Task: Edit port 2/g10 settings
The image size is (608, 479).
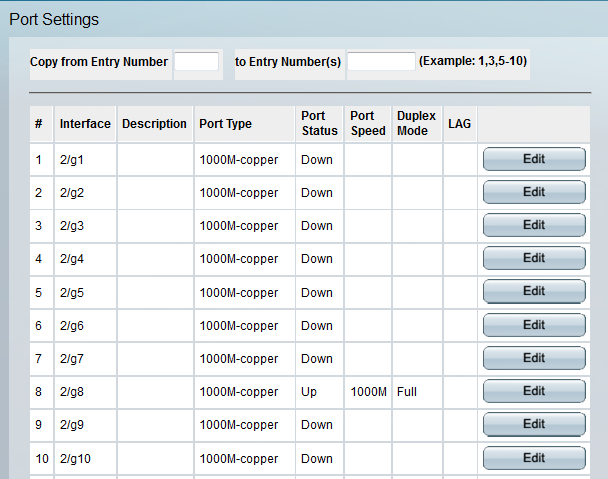Action: pyautogui.click(x=534, y=458)
